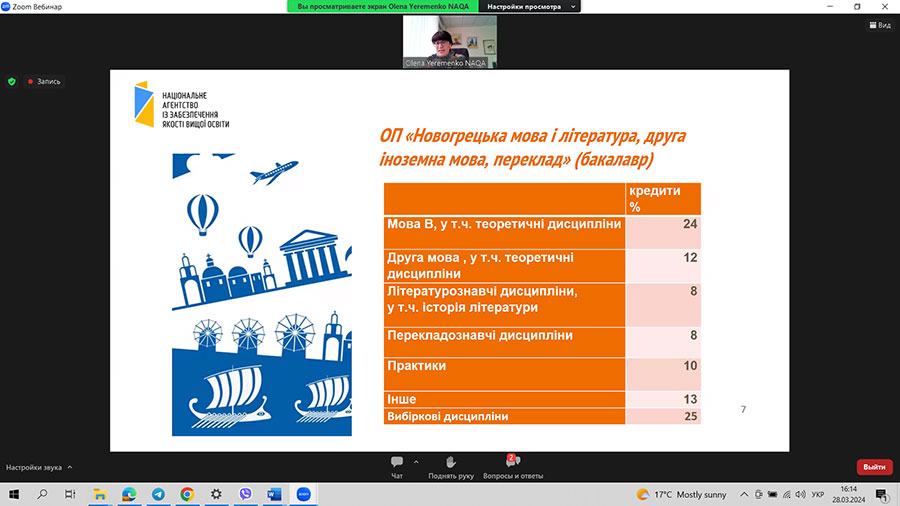Viewport: 900px width, 506px height.
Task: Open the volume tray icon
Action: pos(801,495)
